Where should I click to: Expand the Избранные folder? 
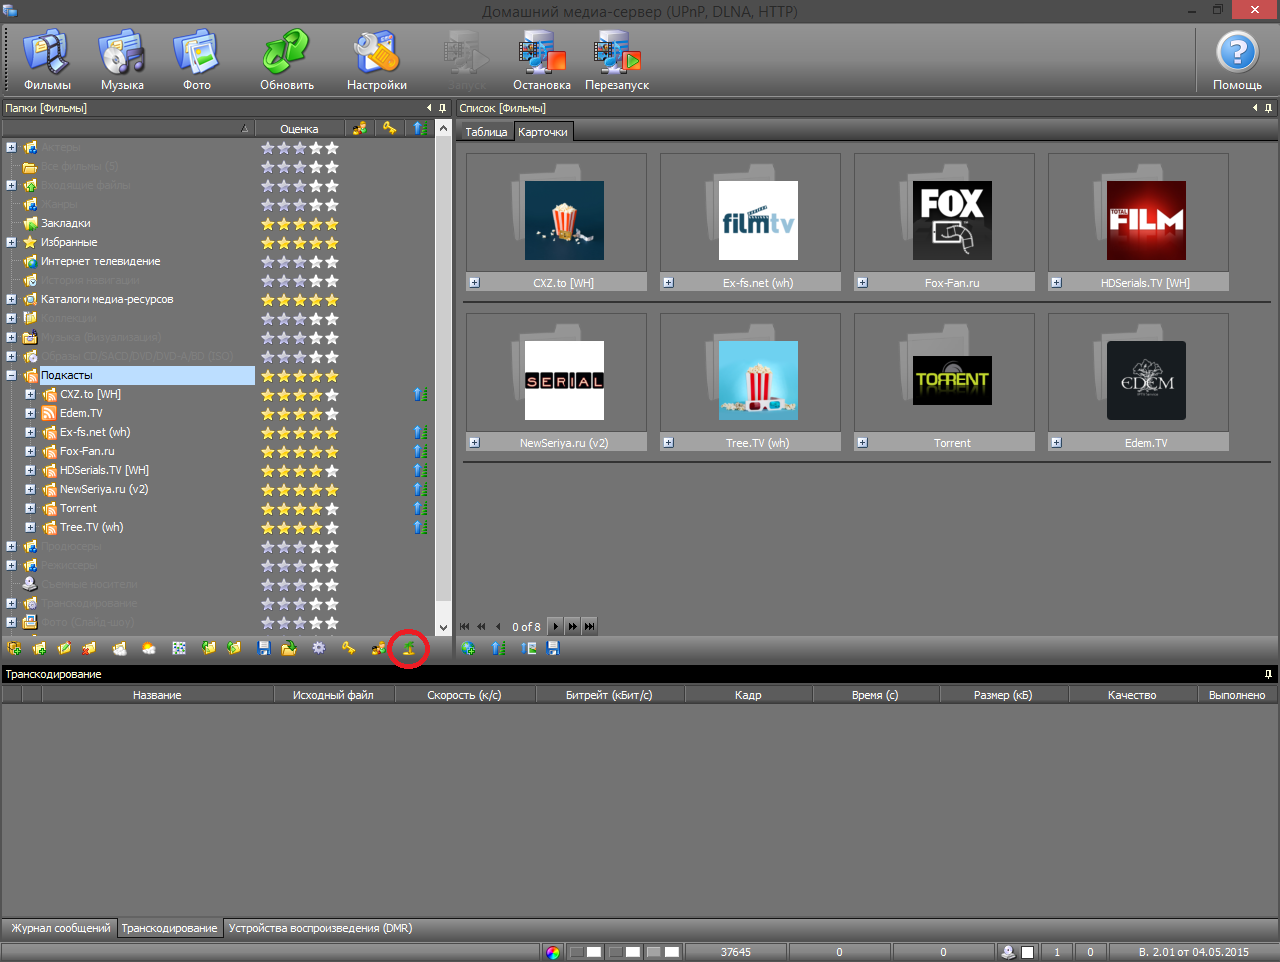point(11,242)
